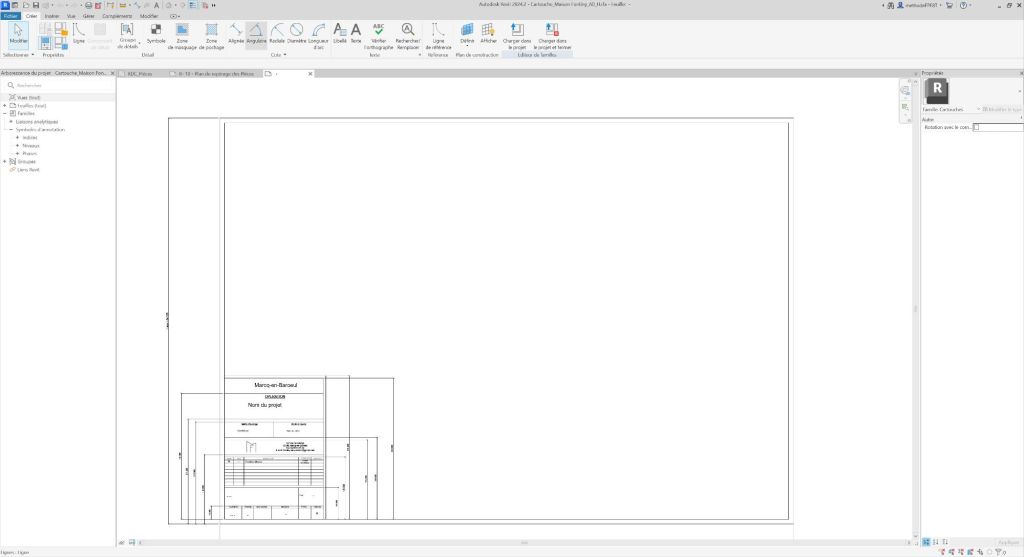Image resolution: width=1024 pixels, height=557 pixels.
Task: Open the Sélectionner dropdown under Modifier
Action: pyautogui.click(x=18, y=55)
